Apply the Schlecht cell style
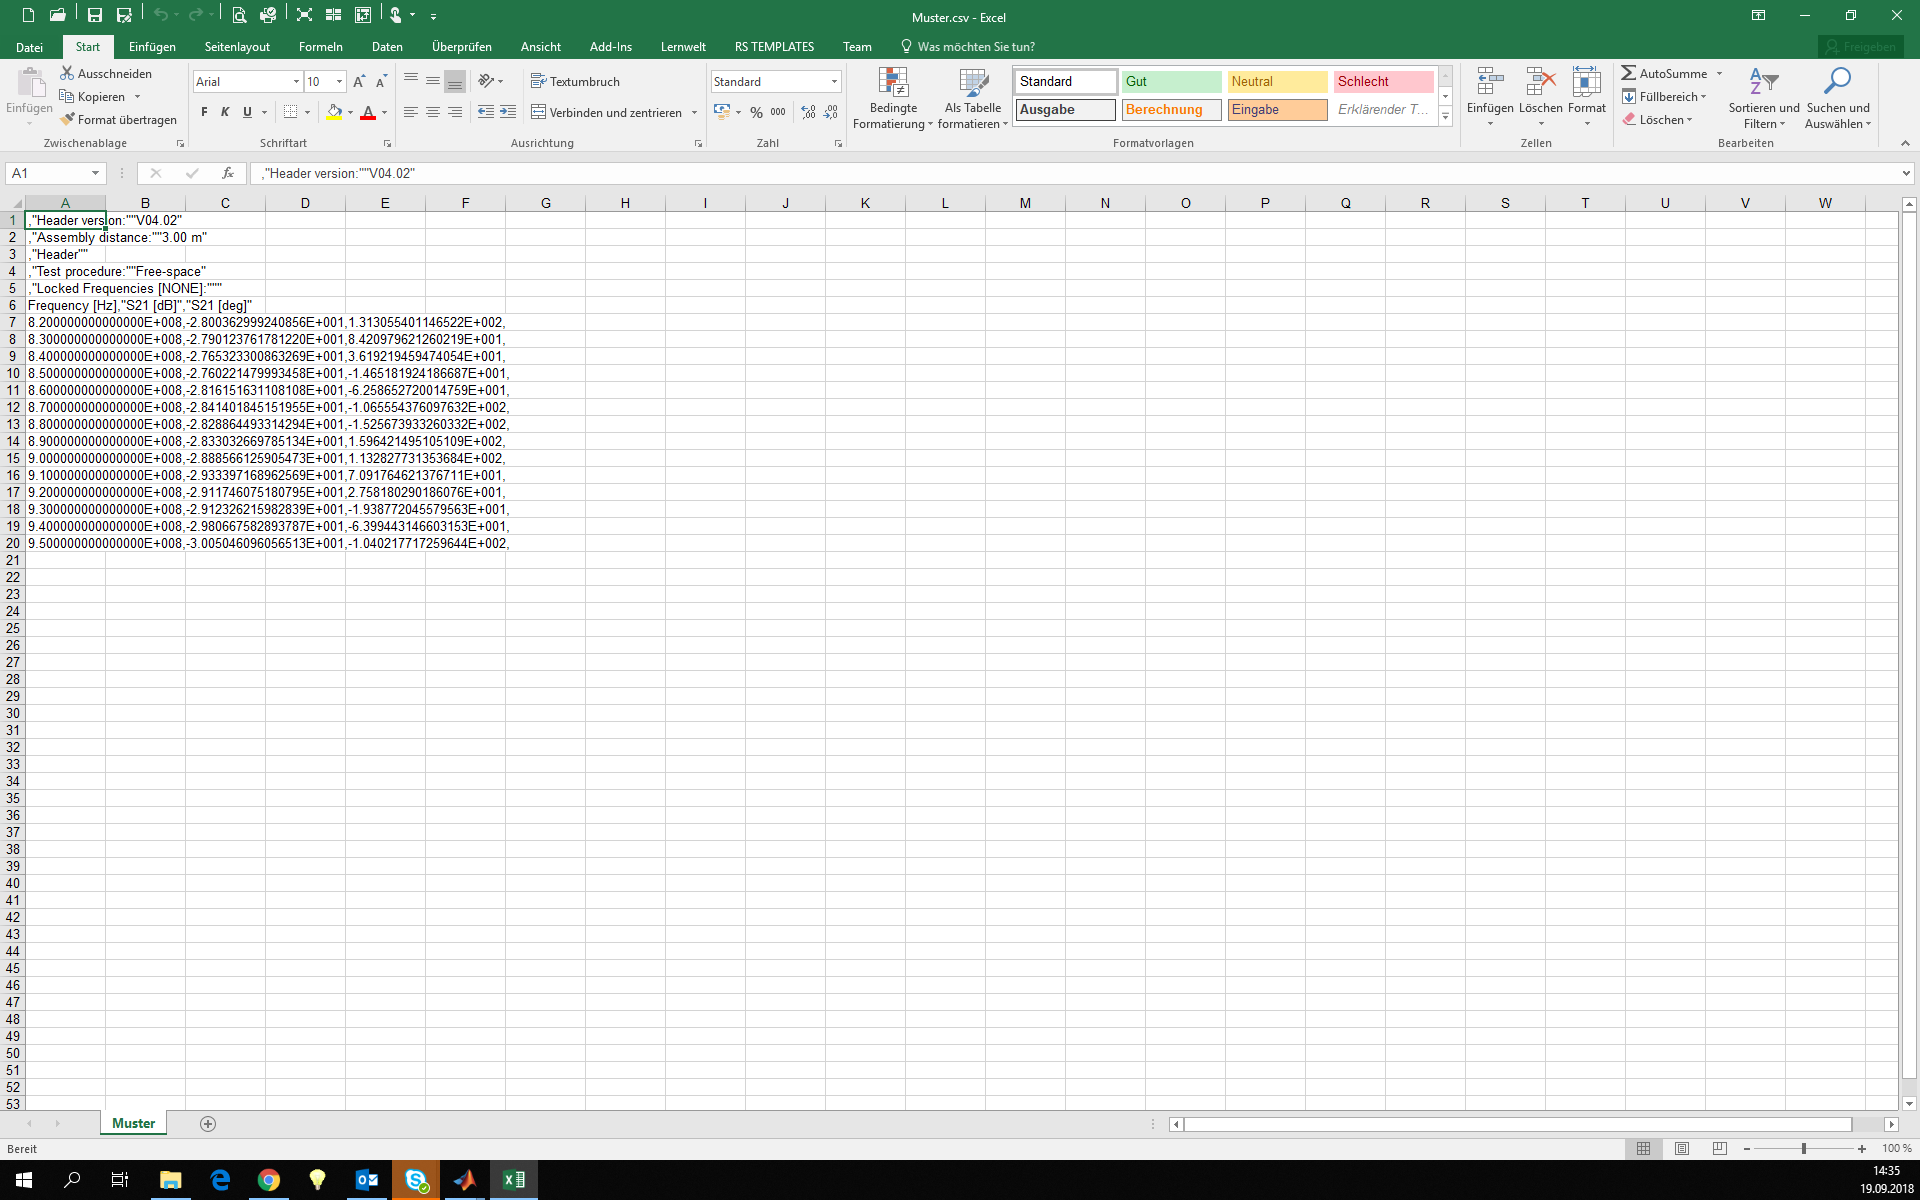This screenshot has width=1920, height=1200. (x=1383, y=82)
